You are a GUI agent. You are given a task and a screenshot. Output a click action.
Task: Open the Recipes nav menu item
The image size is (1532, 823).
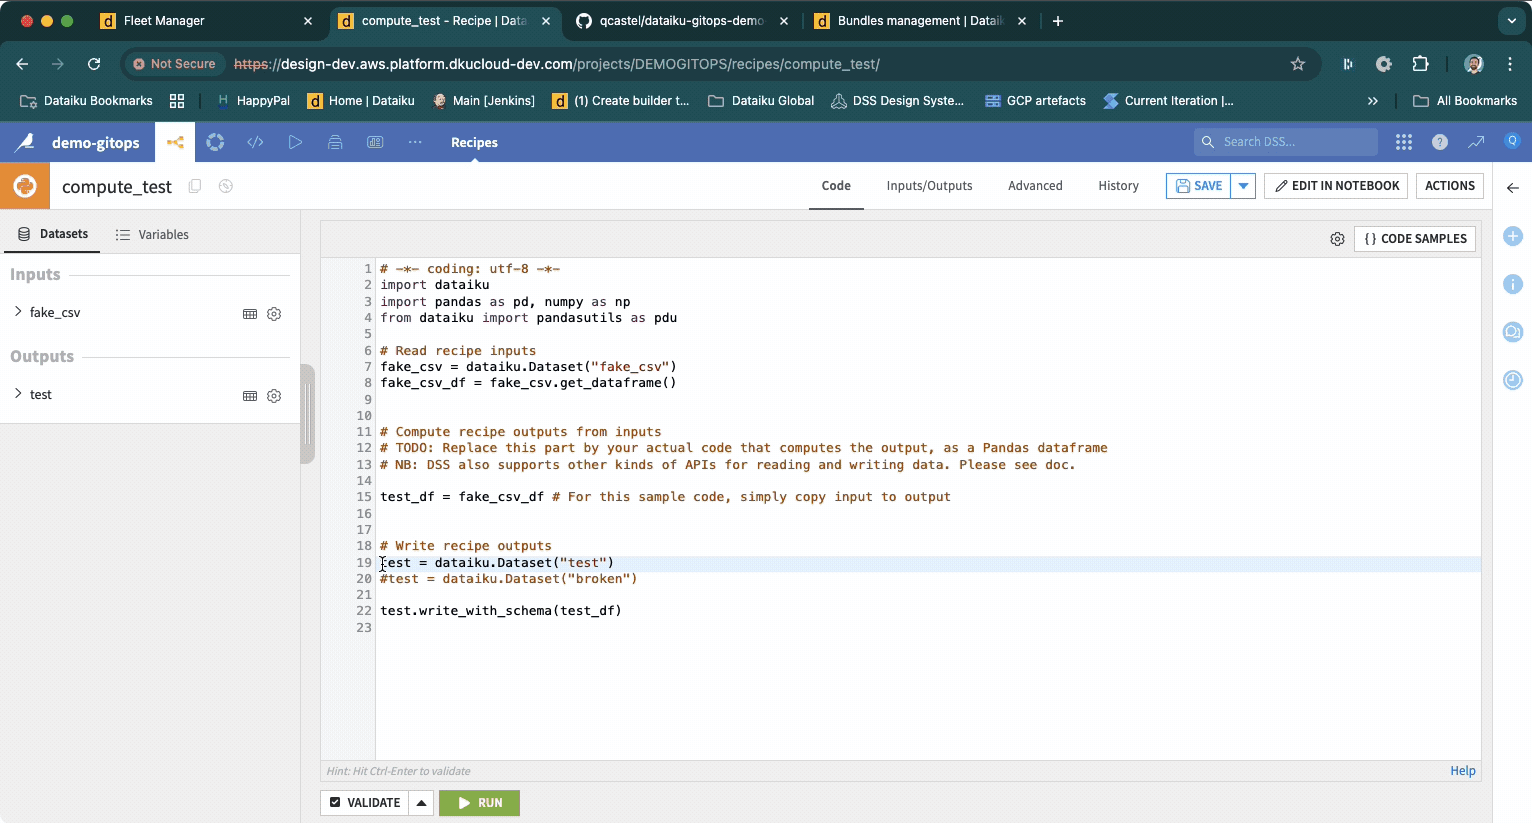click(x=474, y=142)
